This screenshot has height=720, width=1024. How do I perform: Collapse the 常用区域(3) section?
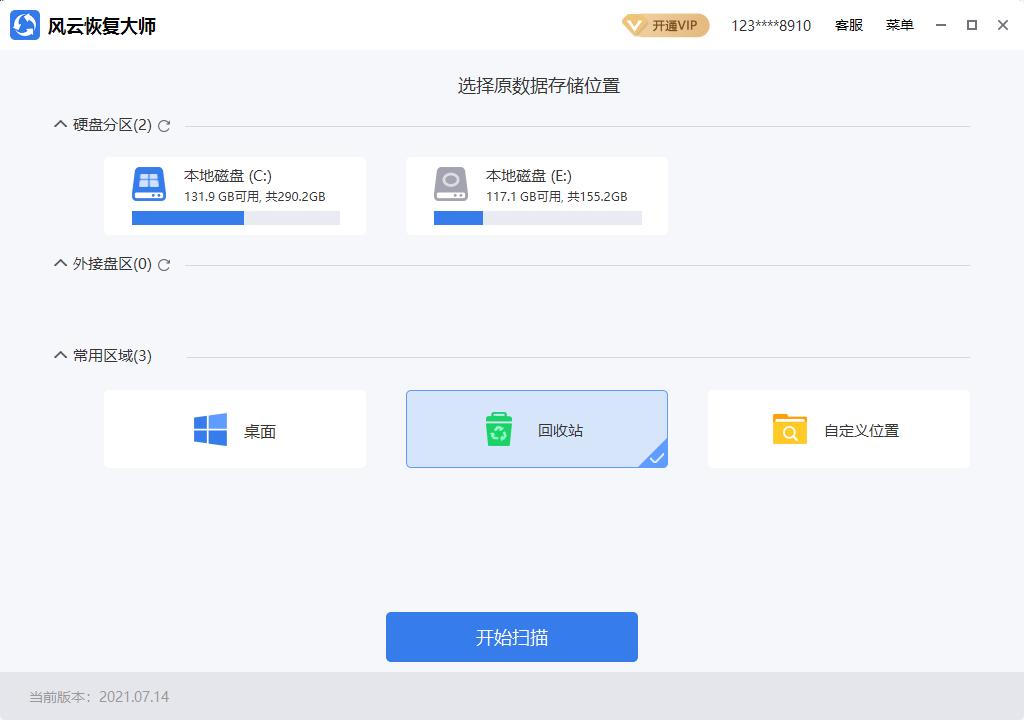coord(60,355)
